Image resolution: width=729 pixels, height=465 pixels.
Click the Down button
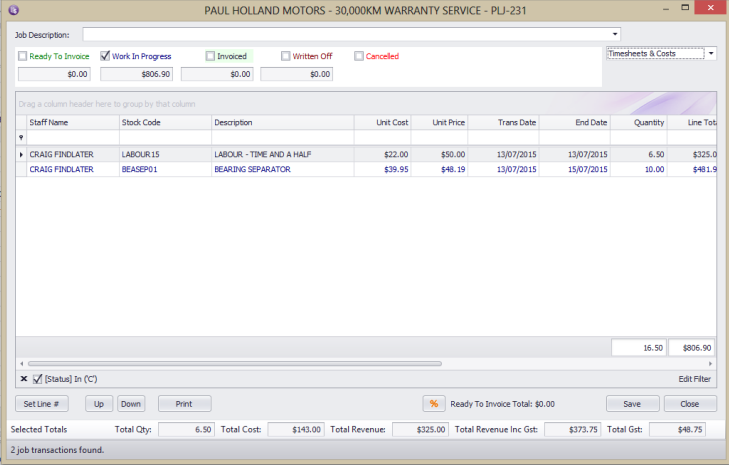click(131, 404)
